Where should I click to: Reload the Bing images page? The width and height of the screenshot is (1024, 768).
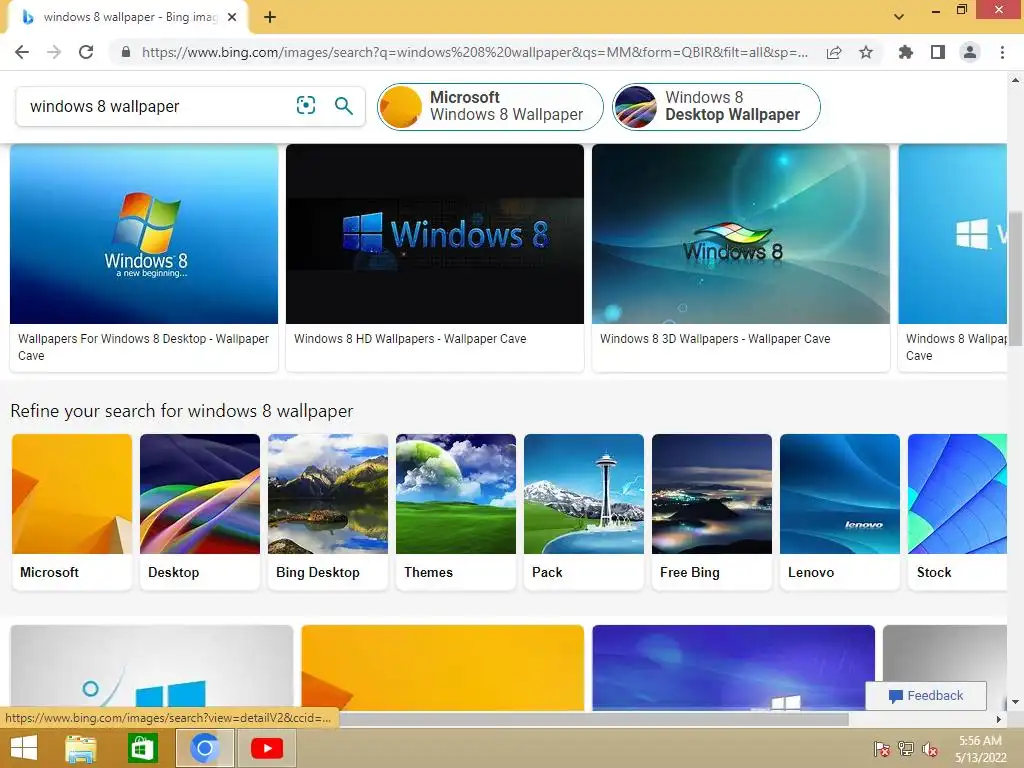86,52
